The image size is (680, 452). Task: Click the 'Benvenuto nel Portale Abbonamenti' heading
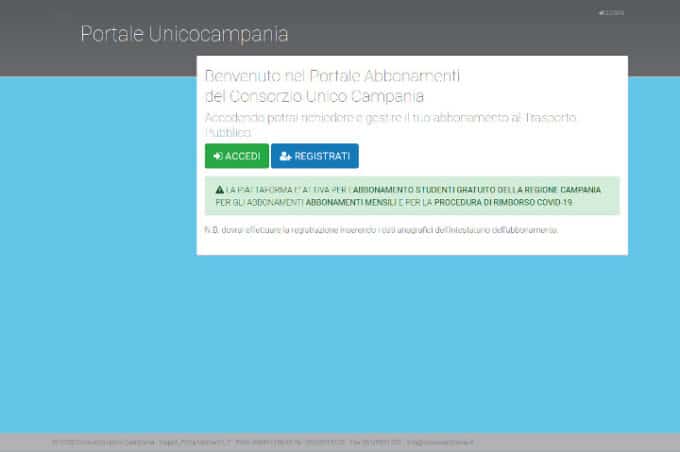pos(331,76)
